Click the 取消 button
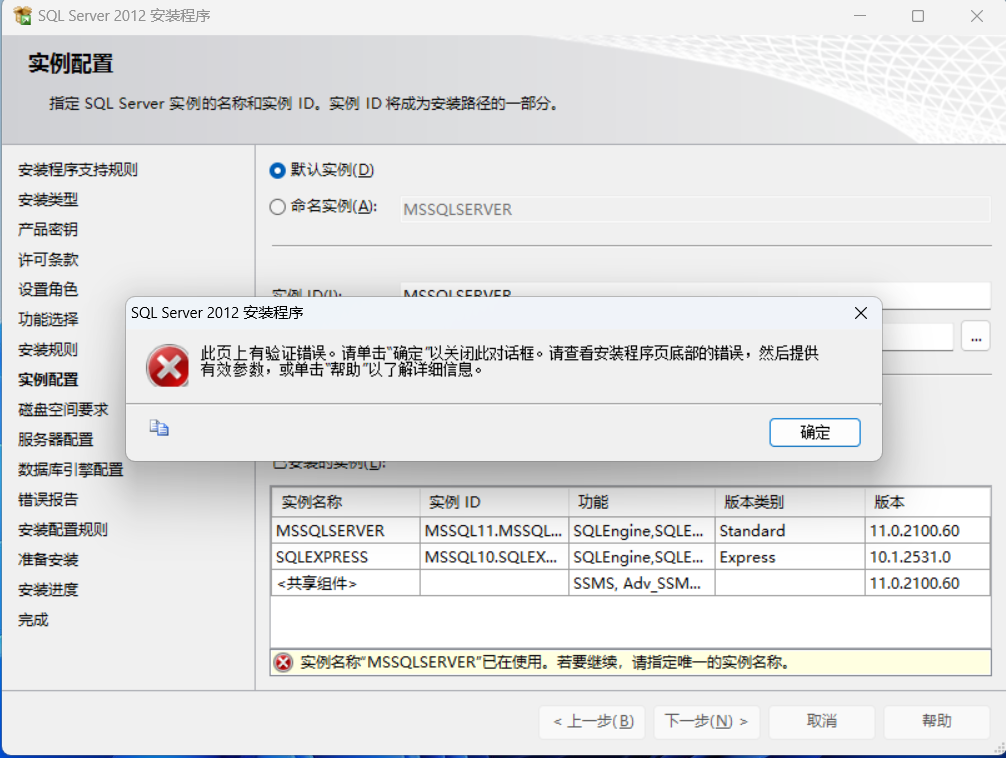 point(822,721)
